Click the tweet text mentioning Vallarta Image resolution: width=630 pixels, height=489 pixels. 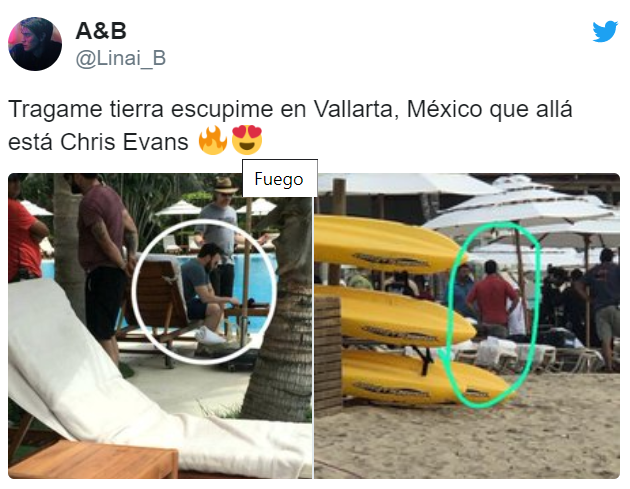click(x=290, y=125)
